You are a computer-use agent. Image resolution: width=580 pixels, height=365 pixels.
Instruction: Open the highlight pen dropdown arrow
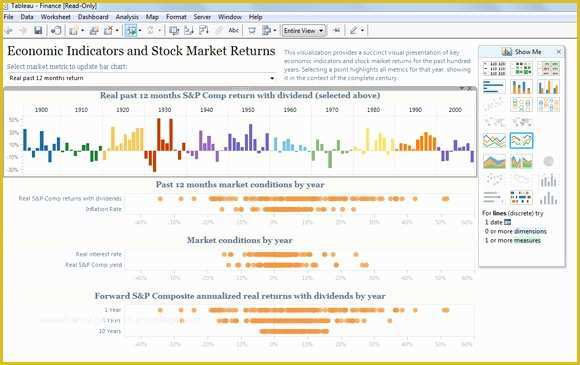click(362, 31)
